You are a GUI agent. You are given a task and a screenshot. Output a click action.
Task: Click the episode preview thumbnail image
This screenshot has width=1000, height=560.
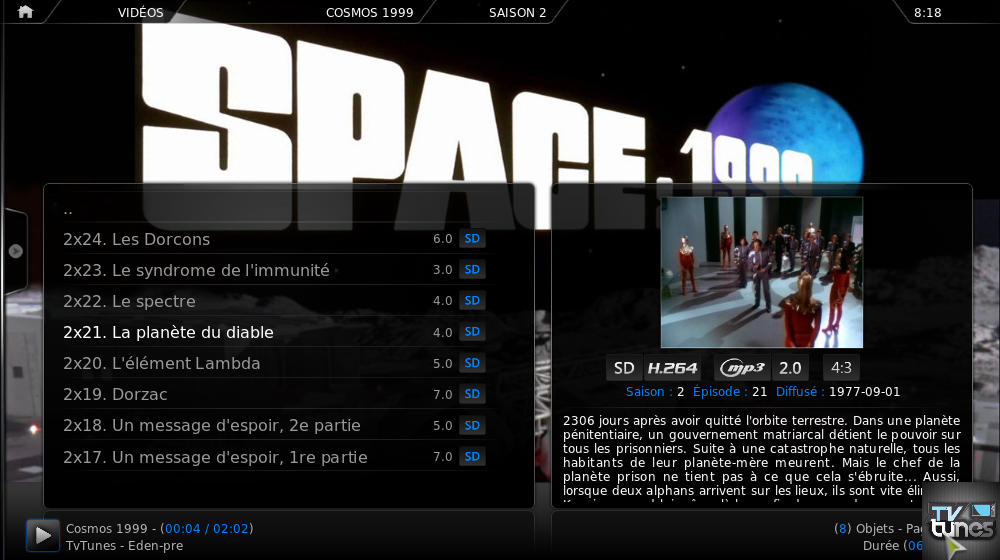pos(761,272)
